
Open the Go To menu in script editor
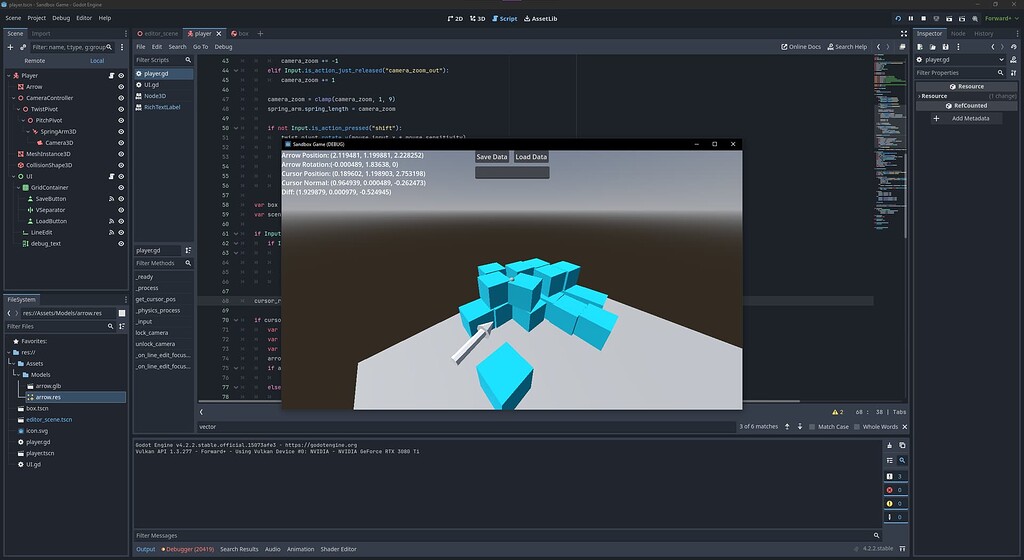pyautogui.click(x=200, y=47)
